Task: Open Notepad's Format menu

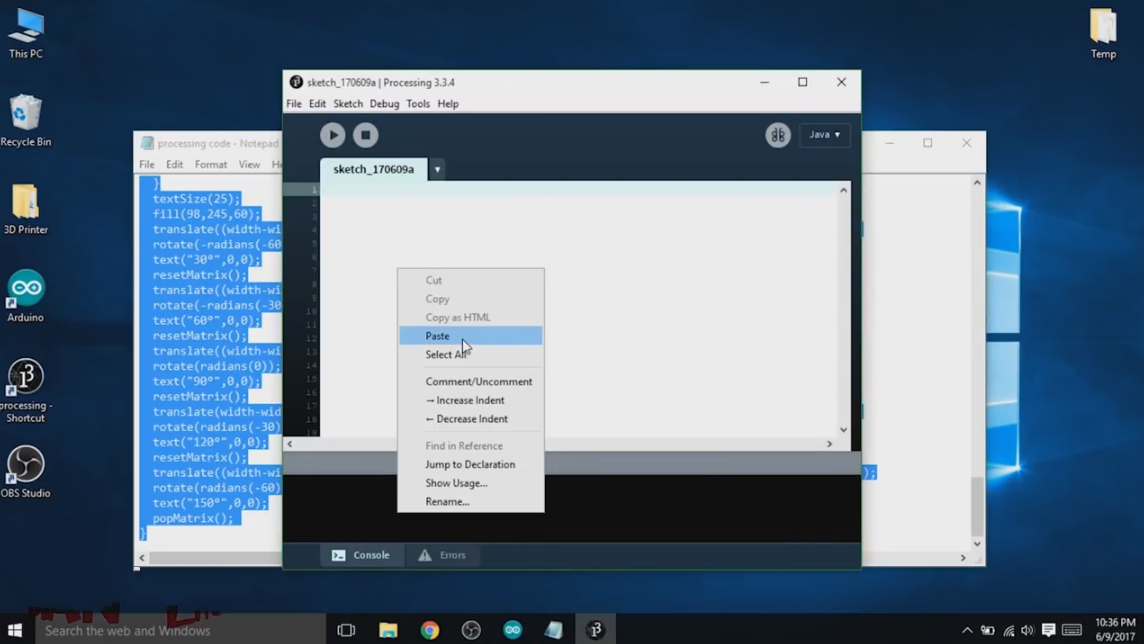Action: click(211, 165)
